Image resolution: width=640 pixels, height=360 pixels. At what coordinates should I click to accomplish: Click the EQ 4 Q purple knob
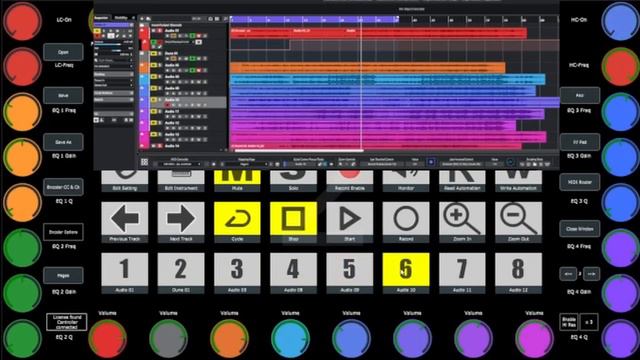pyautogui.click(x=621, y=338)
